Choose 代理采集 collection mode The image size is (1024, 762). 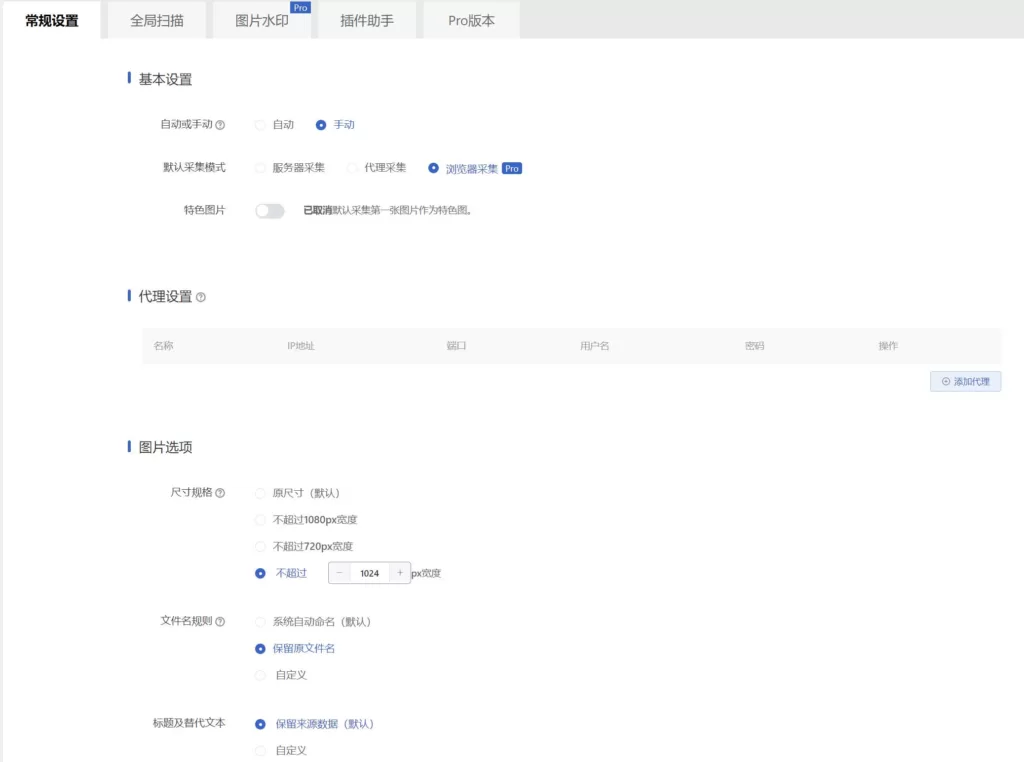(x=353, y=168)
